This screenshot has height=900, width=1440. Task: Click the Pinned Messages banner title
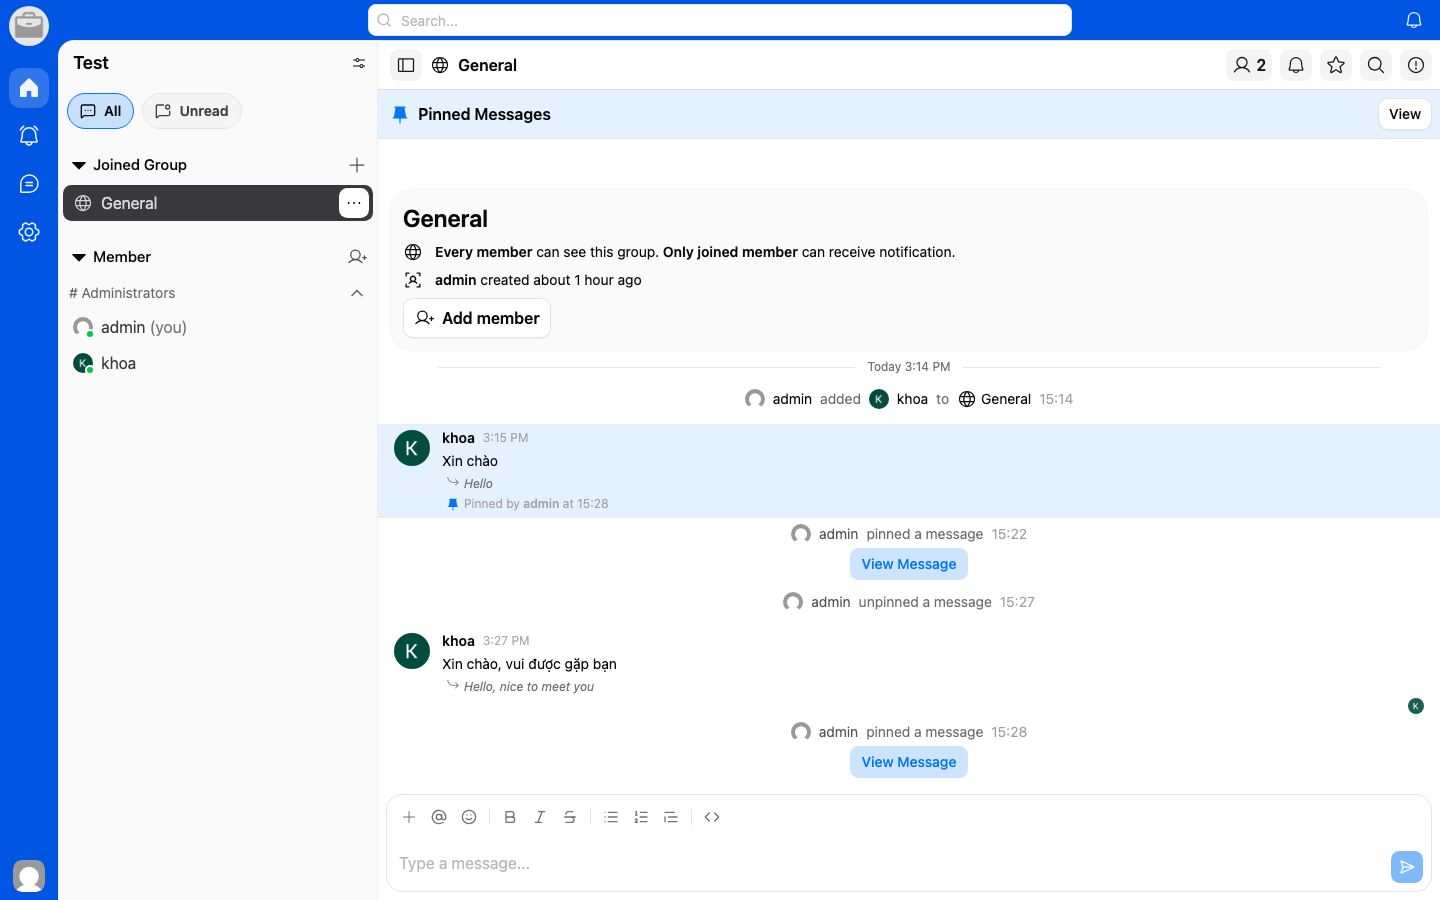coord(484,114)
